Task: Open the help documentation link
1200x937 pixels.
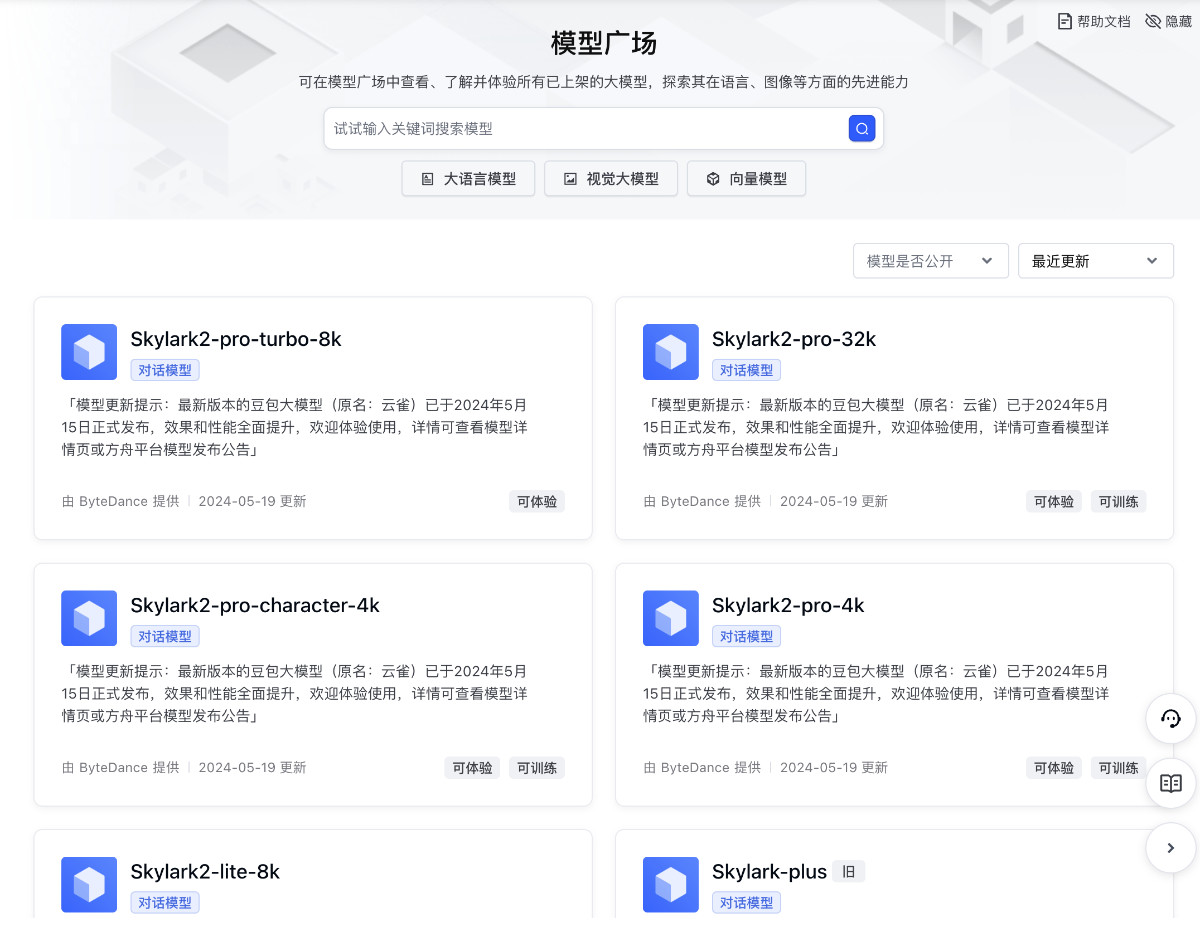Action: tap(1094, 21)
